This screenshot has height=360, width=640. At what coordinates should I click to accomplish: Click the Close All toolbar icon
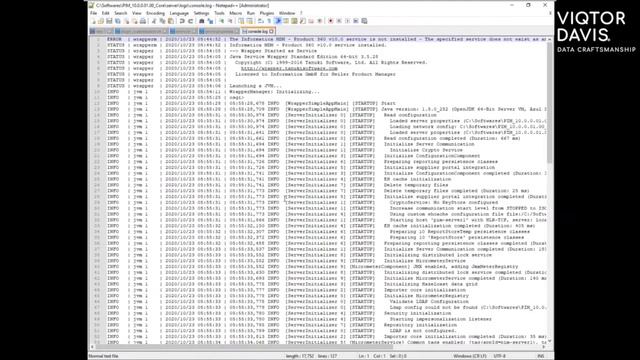[x=135, y=21]
